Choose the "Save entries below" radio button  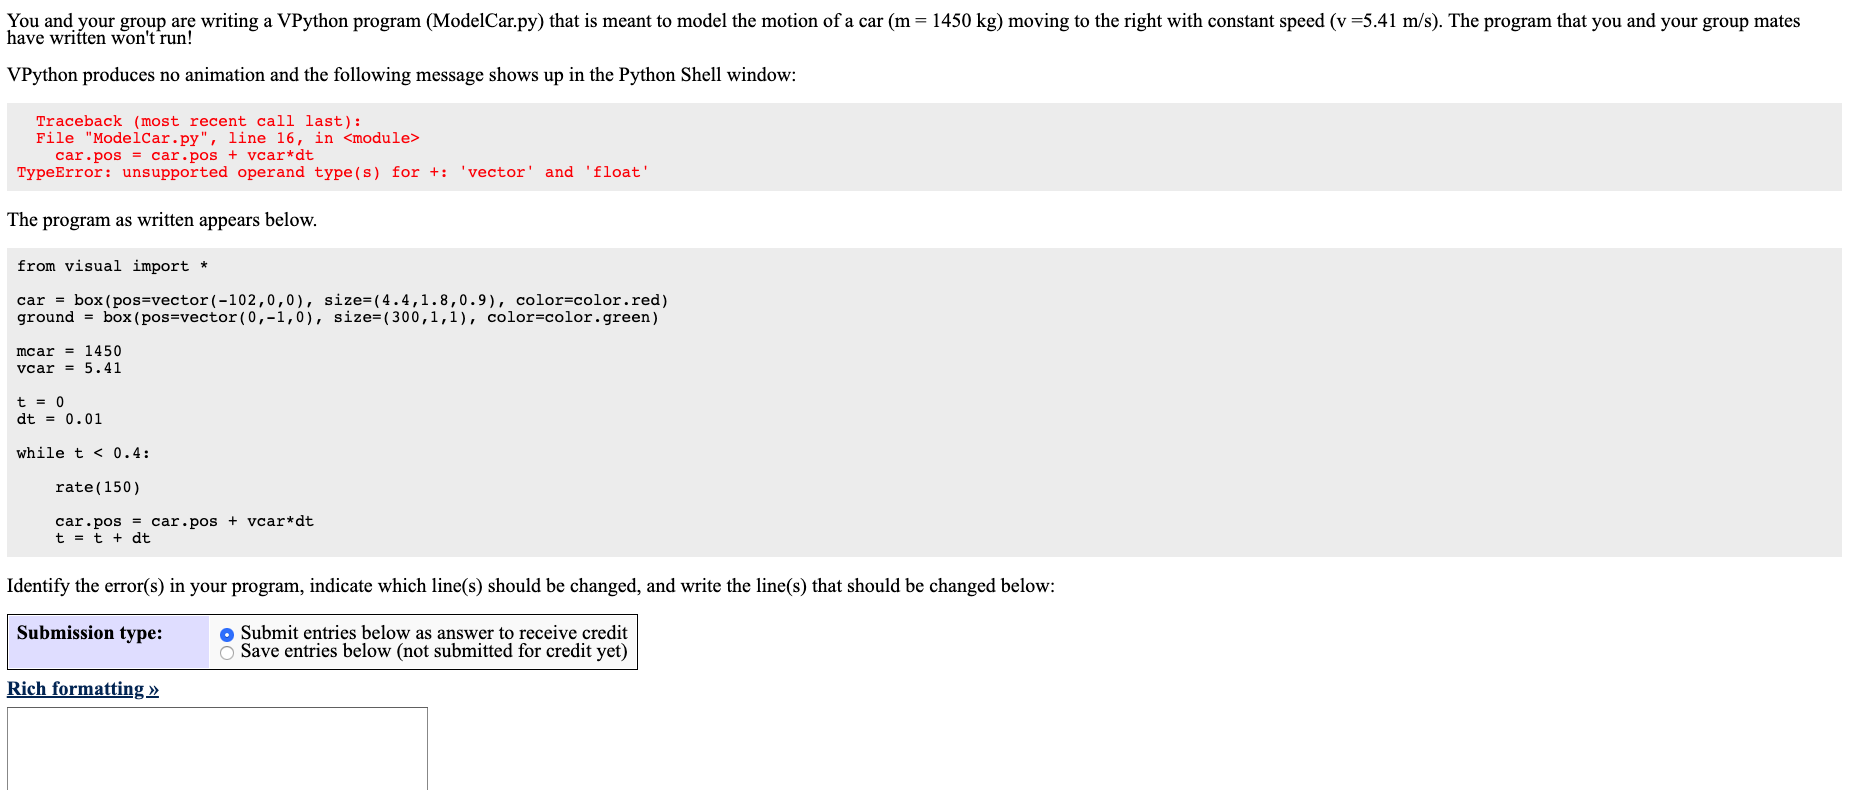[x=227, y=651]
